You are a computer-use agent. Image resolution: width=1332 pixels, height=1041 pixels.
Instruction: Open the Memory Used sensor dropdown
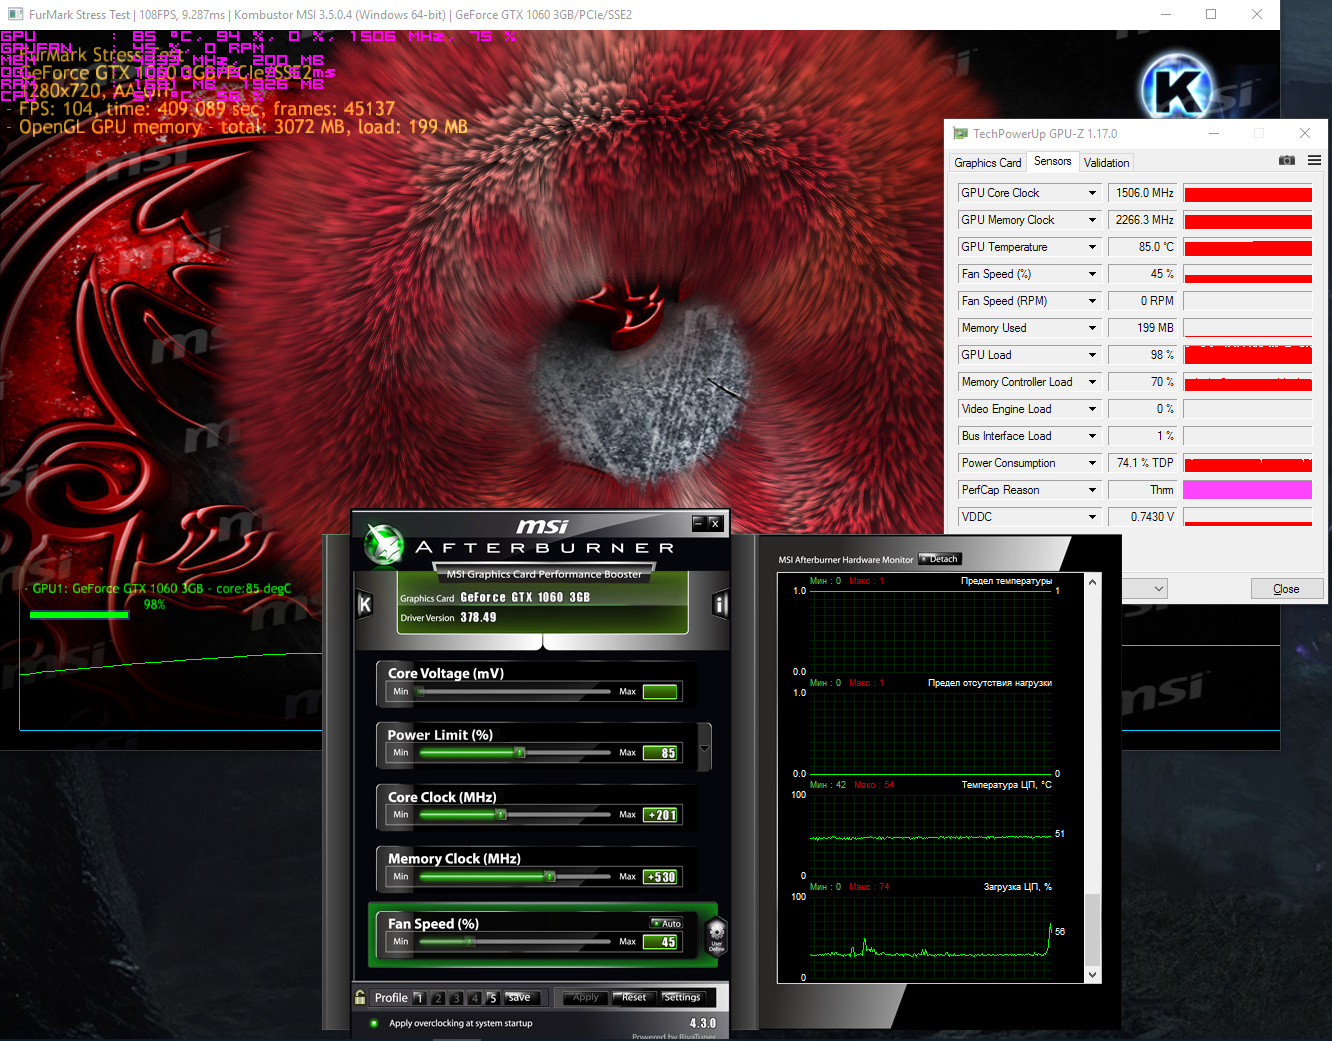coord(1092,328)
